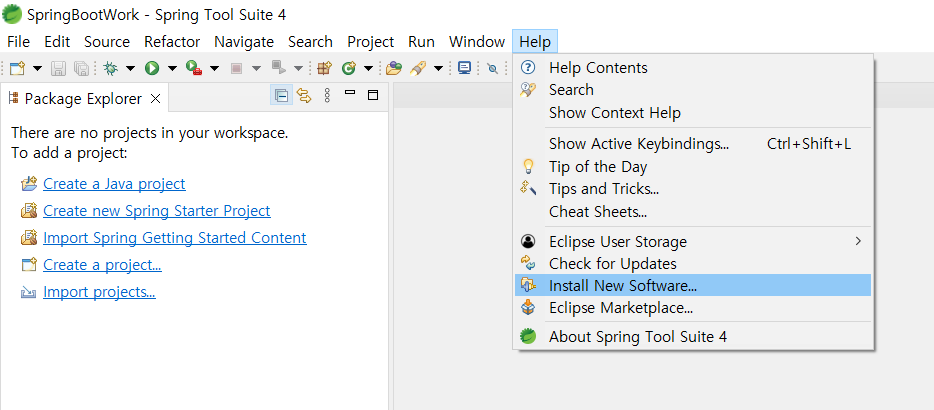Close the Package Explorer view
This screenshot has width=934, height=410.
click(x=155, y=98)
